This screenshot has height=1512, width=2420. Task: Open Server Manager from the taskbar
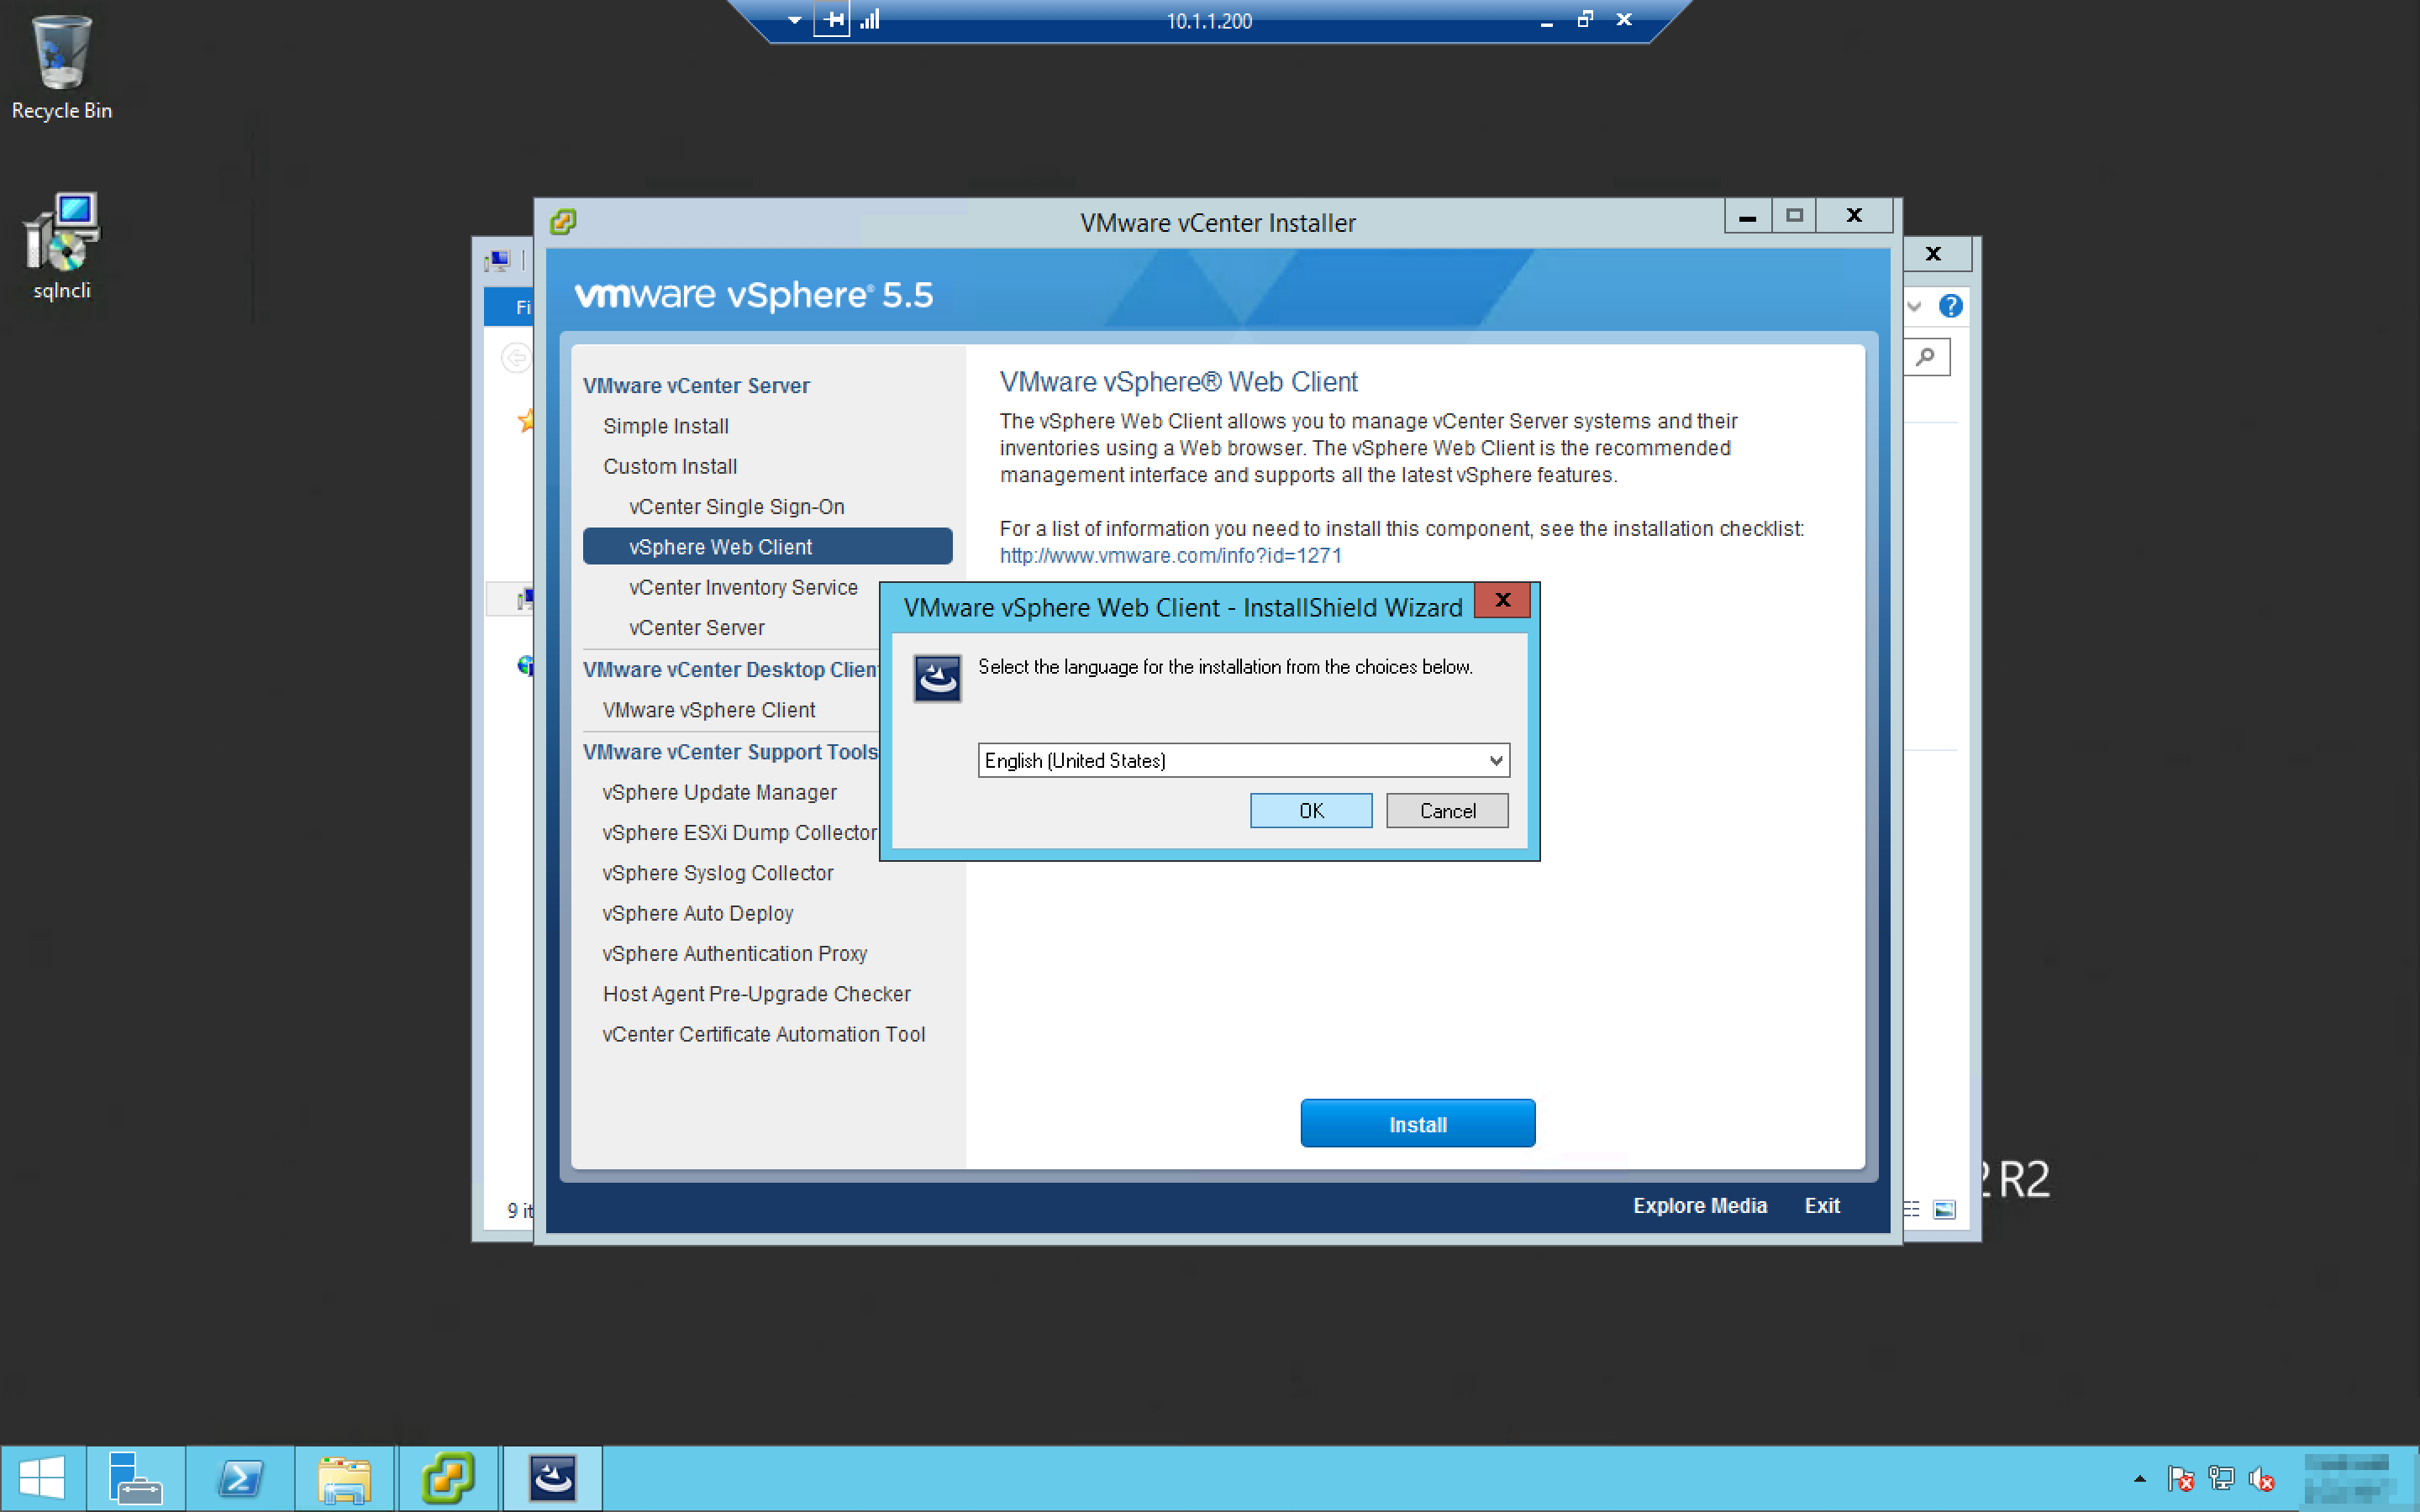pos(135,1477)
